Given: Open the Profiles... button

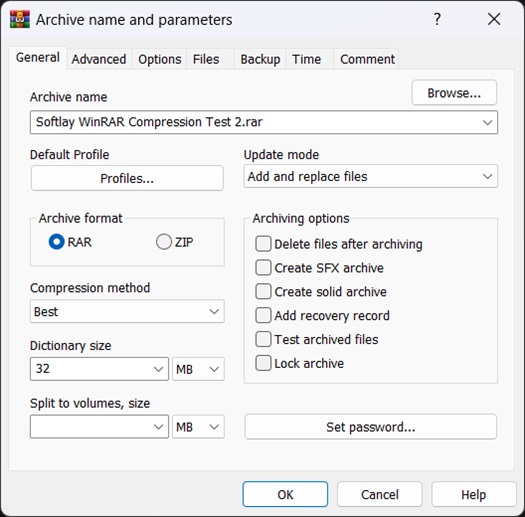Looking at the screenshot, I should [127, 178].
